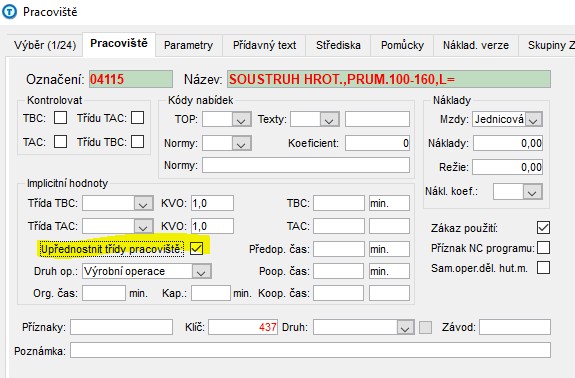This screenshot has width=575, height=378.
Task: Switch to the Výběr (1/24) tab
Action: pos(45,45)
